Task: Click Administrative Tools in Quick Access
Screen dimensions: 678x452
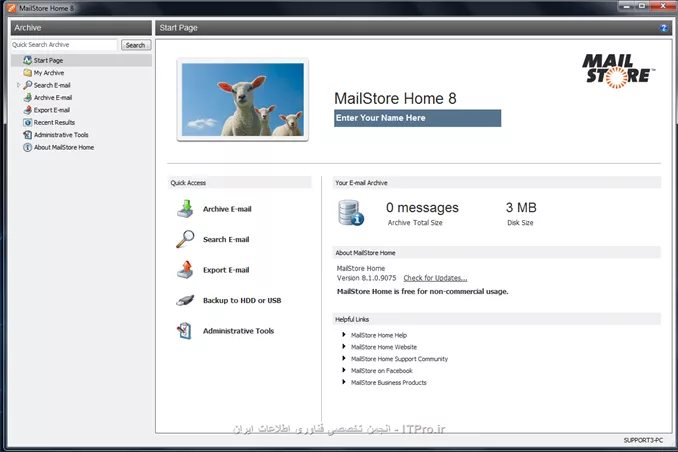Action: point(238,331)
